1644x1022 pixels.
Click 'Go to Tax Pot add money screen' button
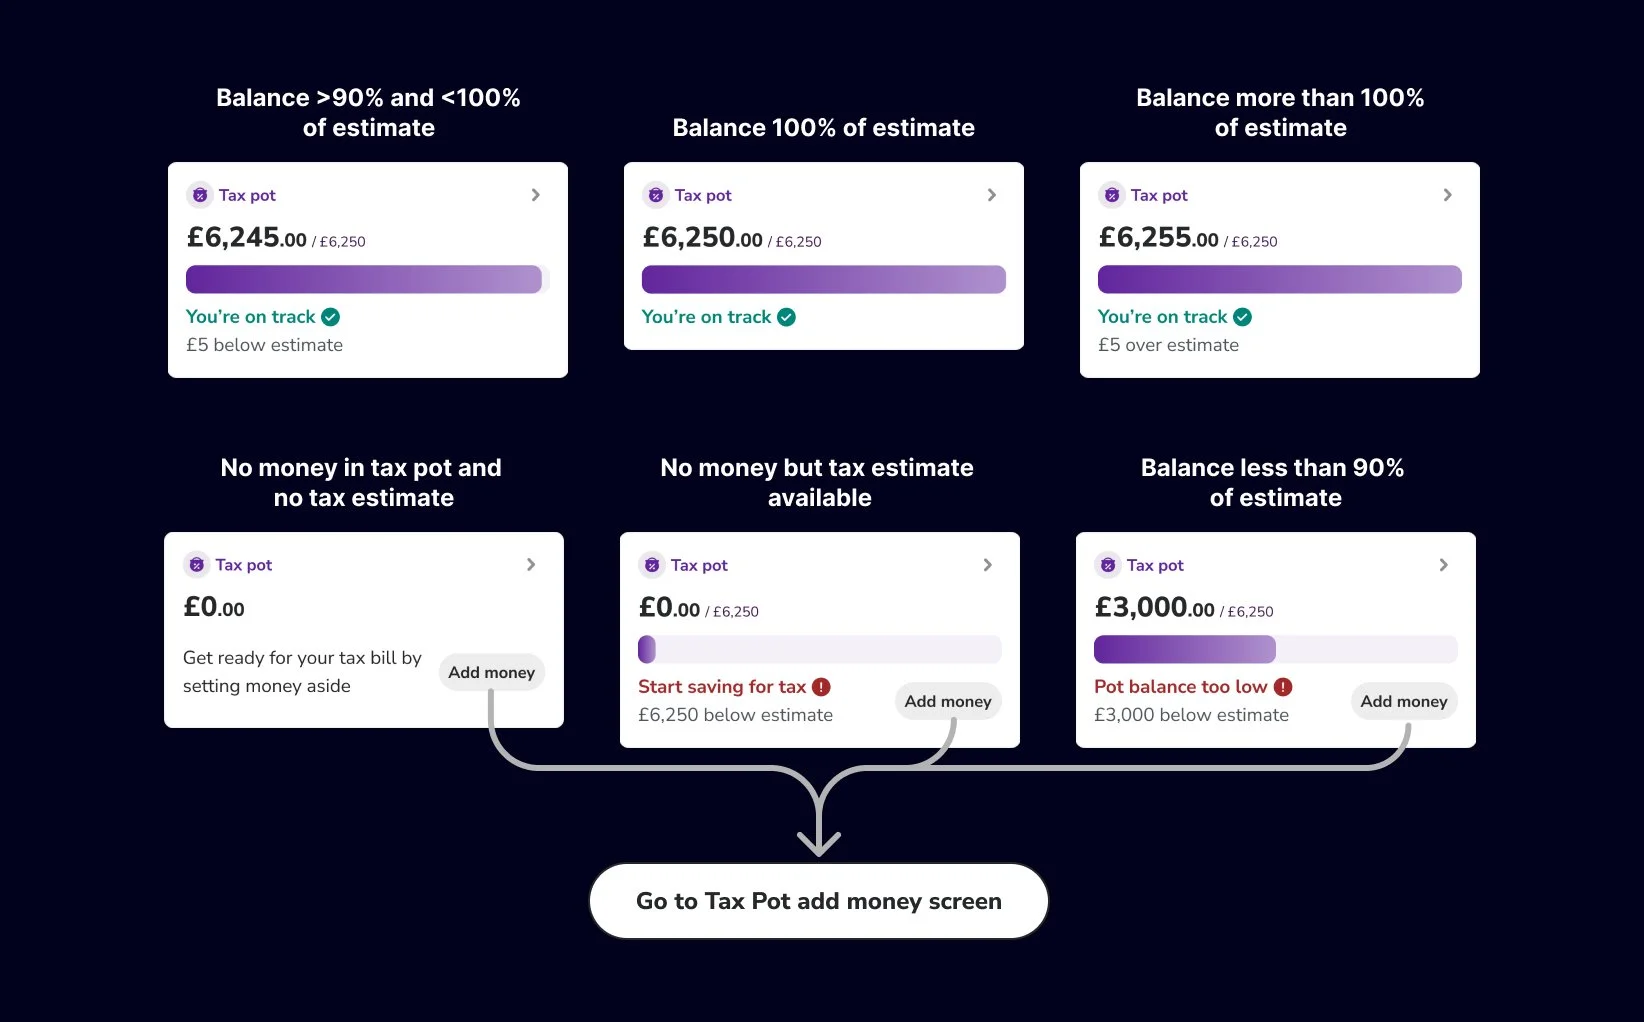[819, 901]
